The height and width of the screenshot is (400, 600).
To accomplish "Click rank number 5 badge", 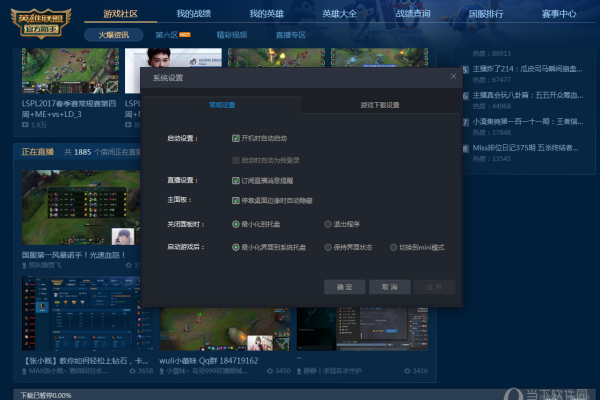I will click(465, 70).
